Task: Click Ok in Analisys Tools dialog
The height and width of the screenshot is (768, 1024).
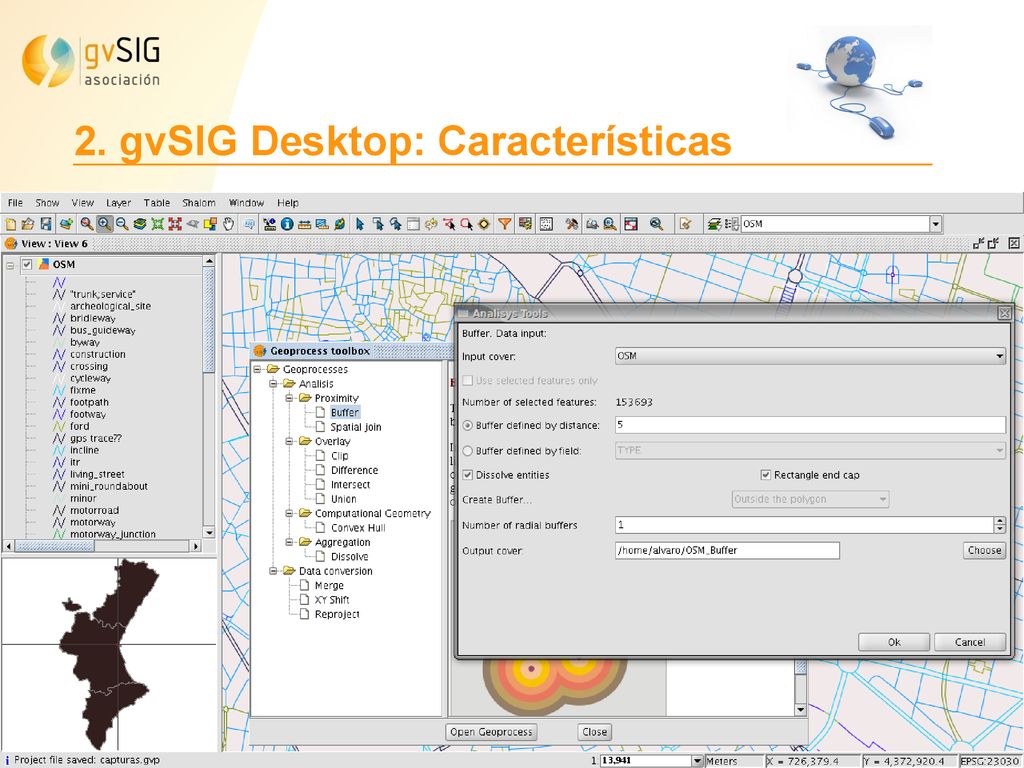Action: [894, 642]
